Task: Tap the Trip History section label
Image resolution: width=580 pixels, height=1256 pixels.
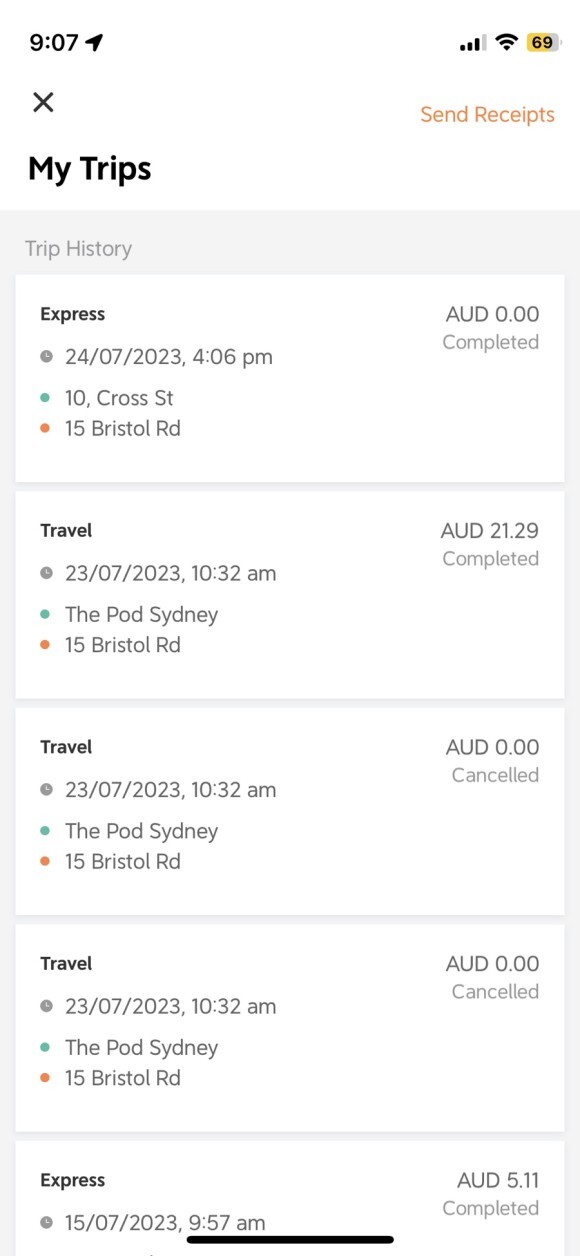Action: click(78, 249)
